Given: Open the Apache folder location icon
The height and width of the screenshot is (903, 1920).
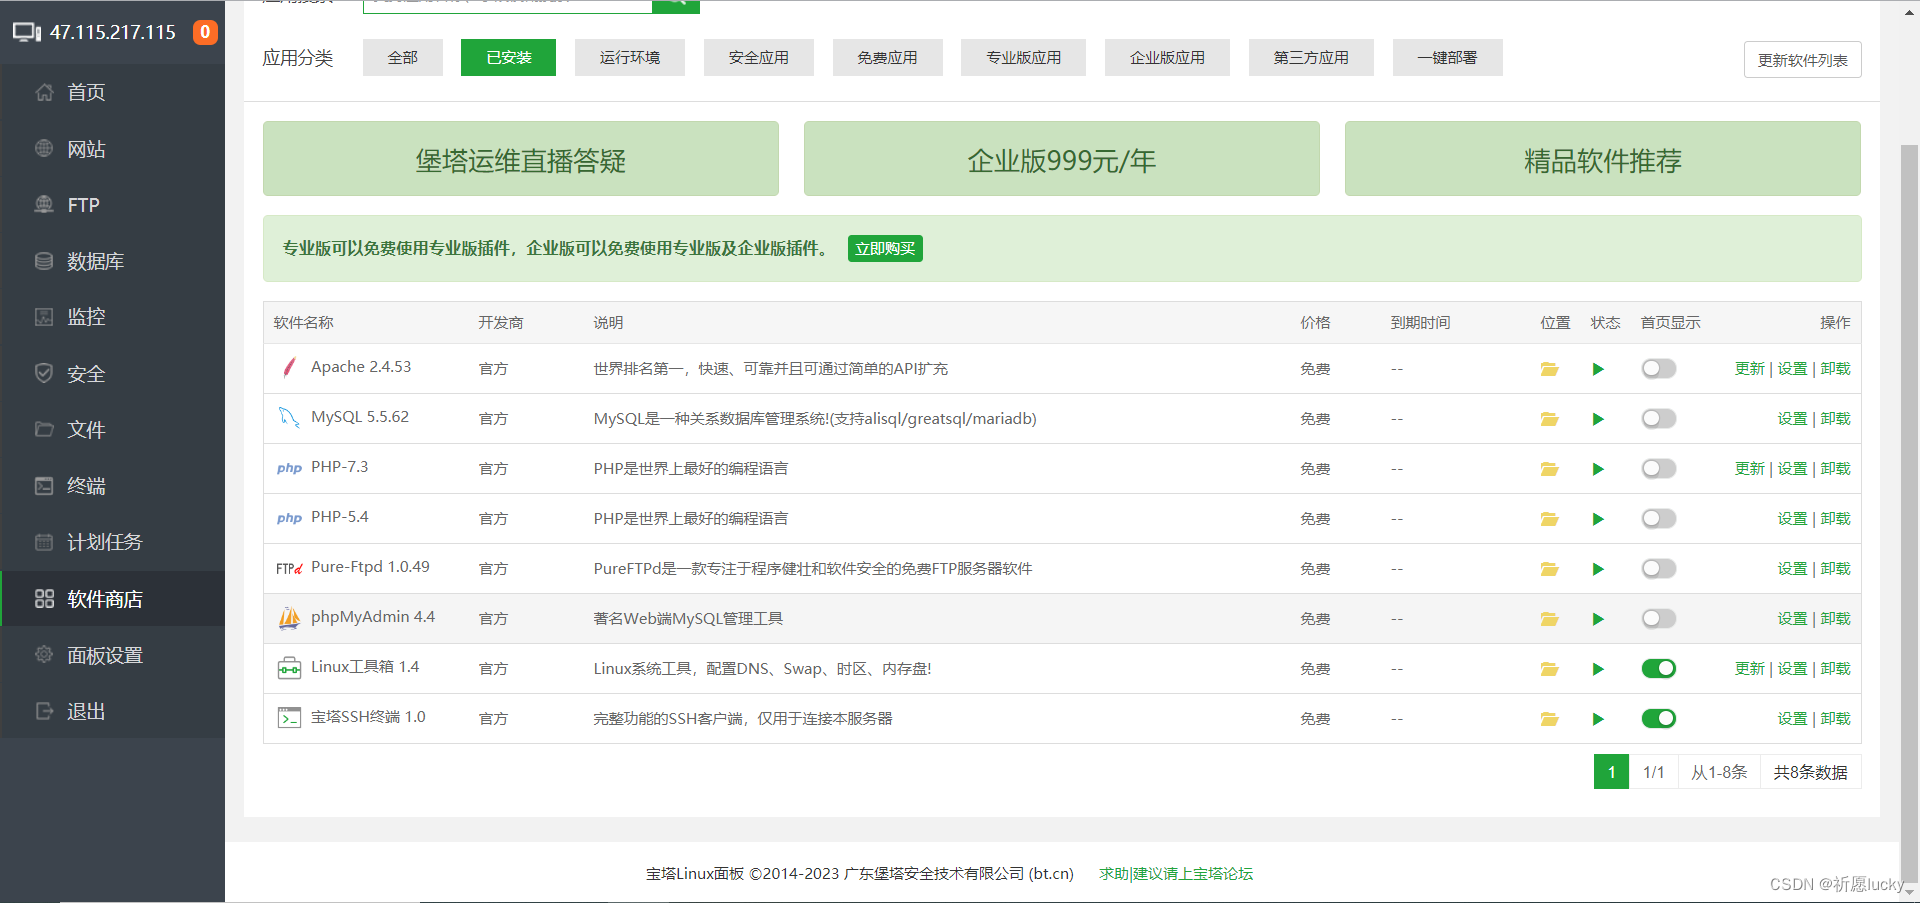Looking at the screenshot, I should pyautogui.click(x=1549, y=369).
